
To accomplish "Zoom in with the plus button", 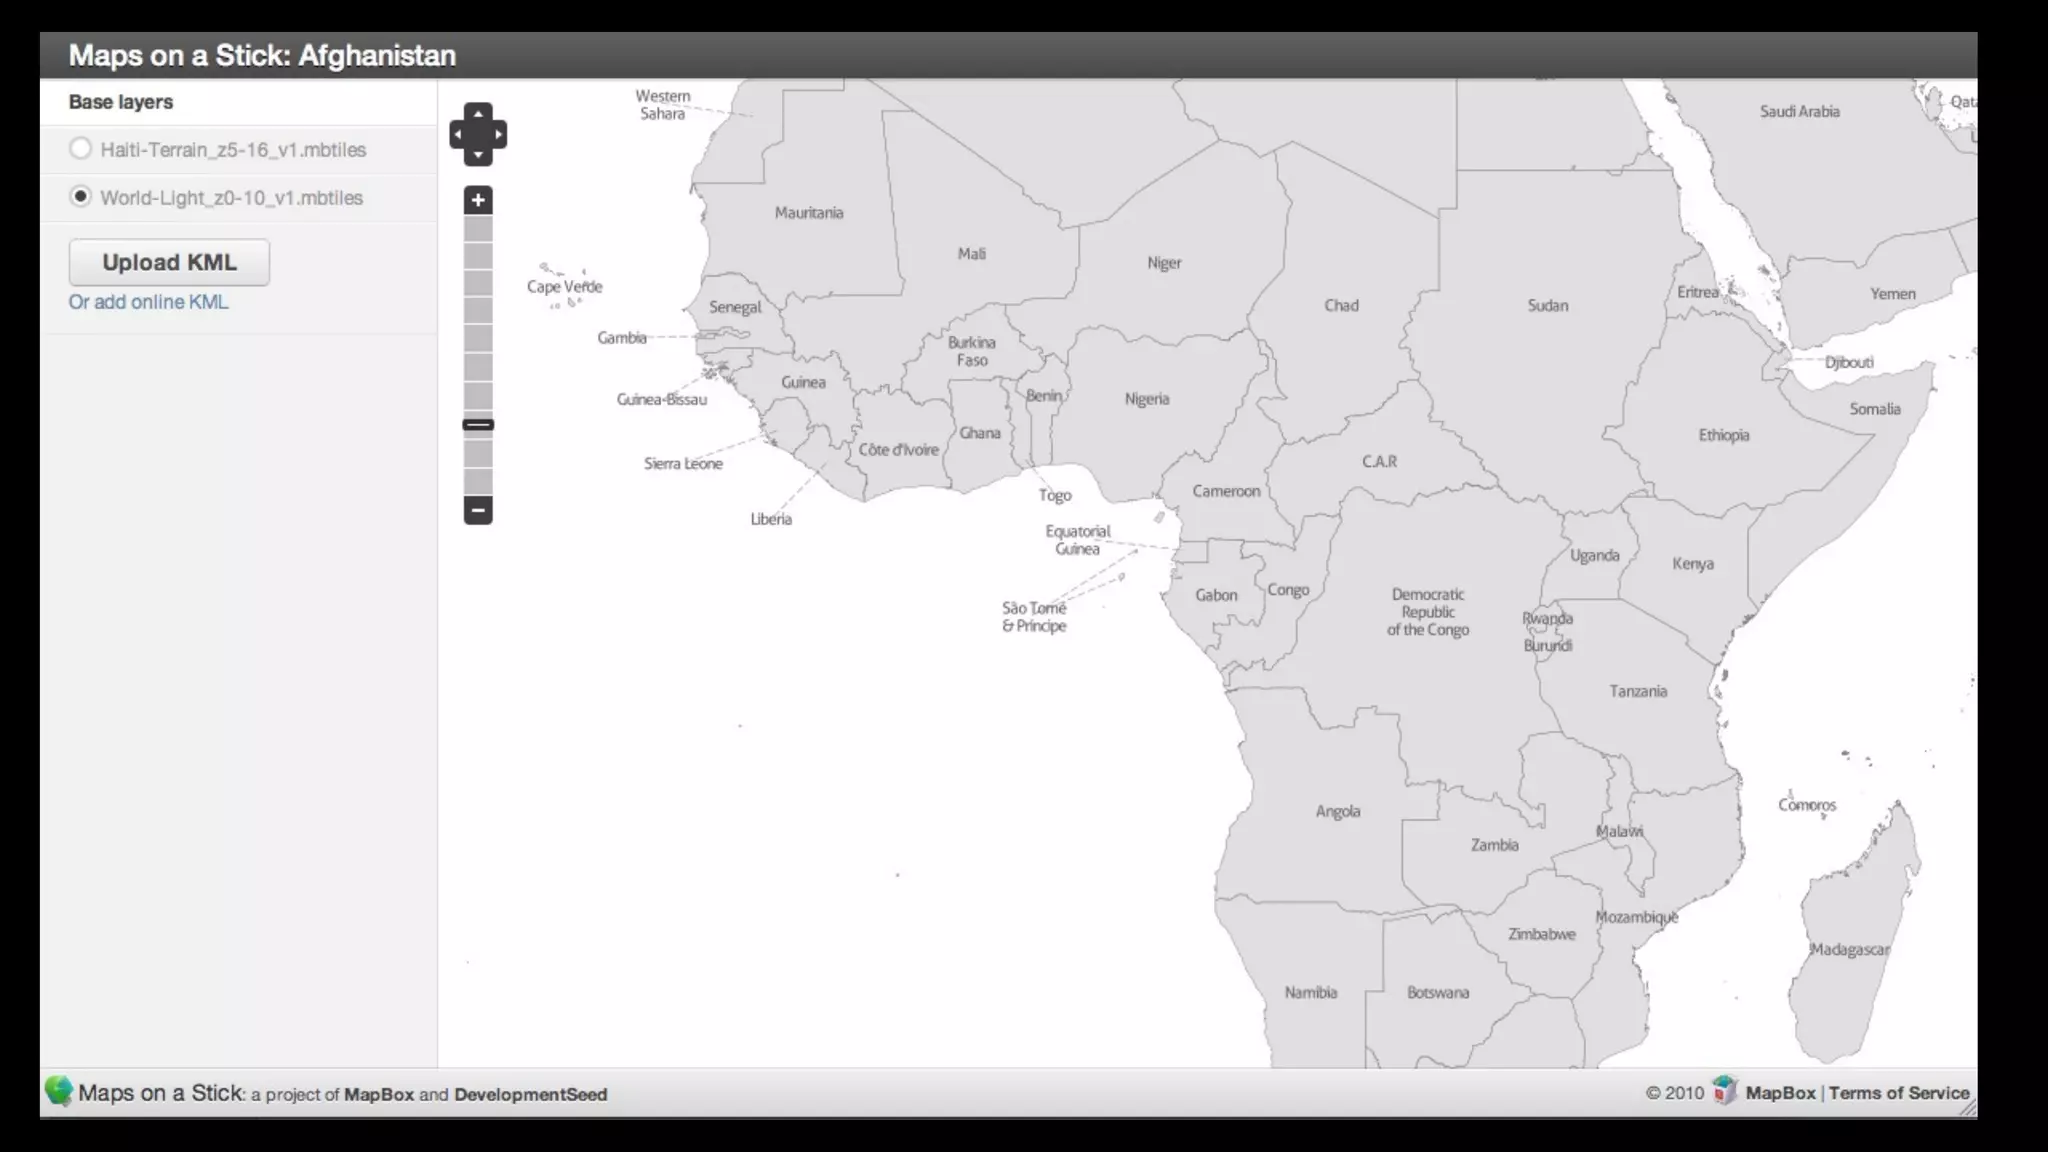I will (x=478, y=200).
